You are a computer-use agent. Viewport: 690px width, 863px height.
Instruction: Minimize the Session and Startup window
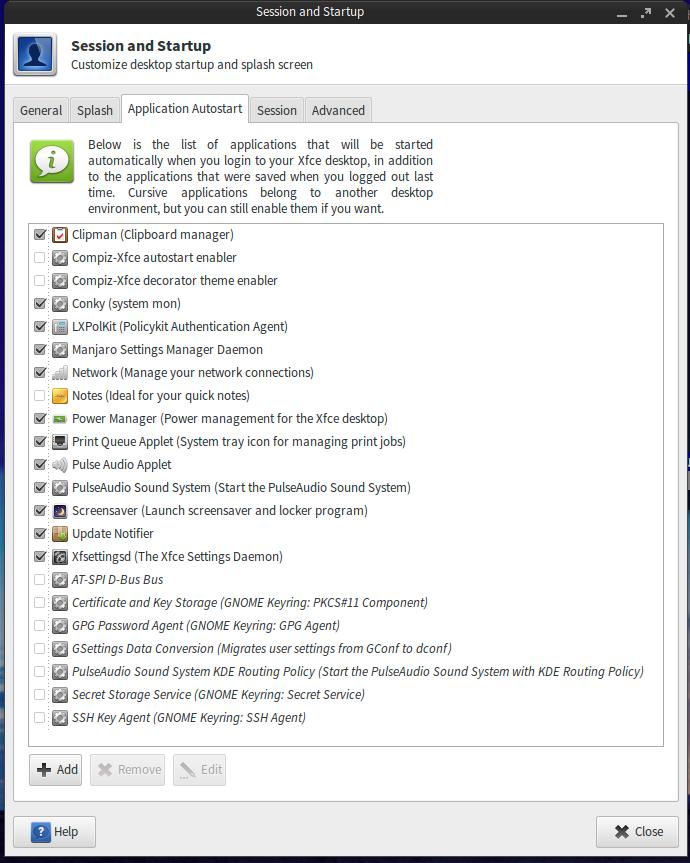(622, 13)
